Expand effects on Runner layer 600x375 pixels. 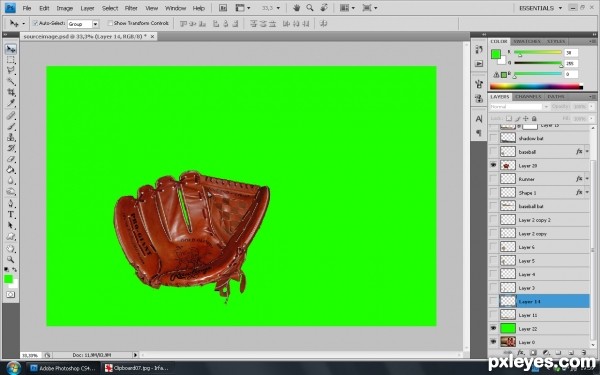tap(587, 179)
